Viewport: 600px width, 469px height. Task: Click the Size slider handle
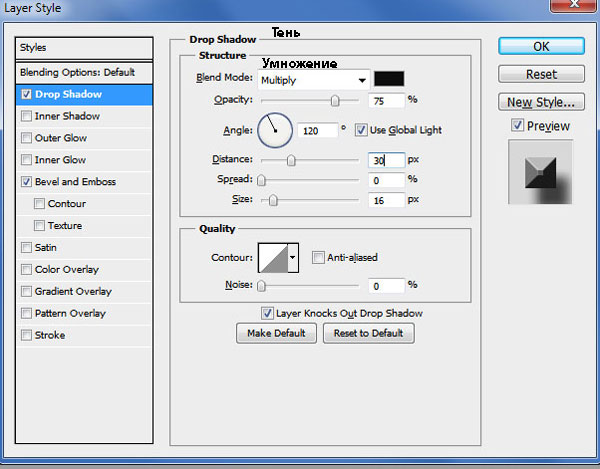273,200
